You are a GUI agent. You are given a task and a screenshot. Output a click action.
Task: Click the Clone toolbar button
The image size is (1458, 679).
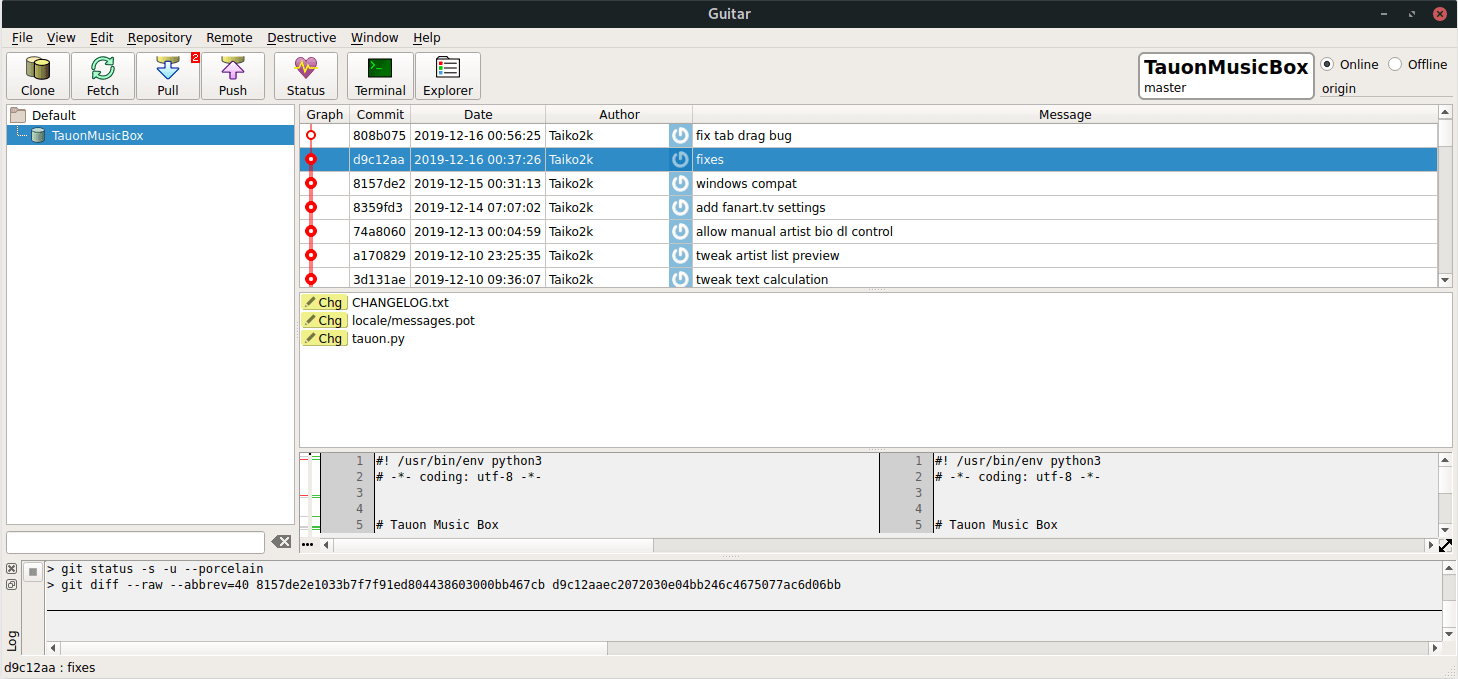[38, 76]
